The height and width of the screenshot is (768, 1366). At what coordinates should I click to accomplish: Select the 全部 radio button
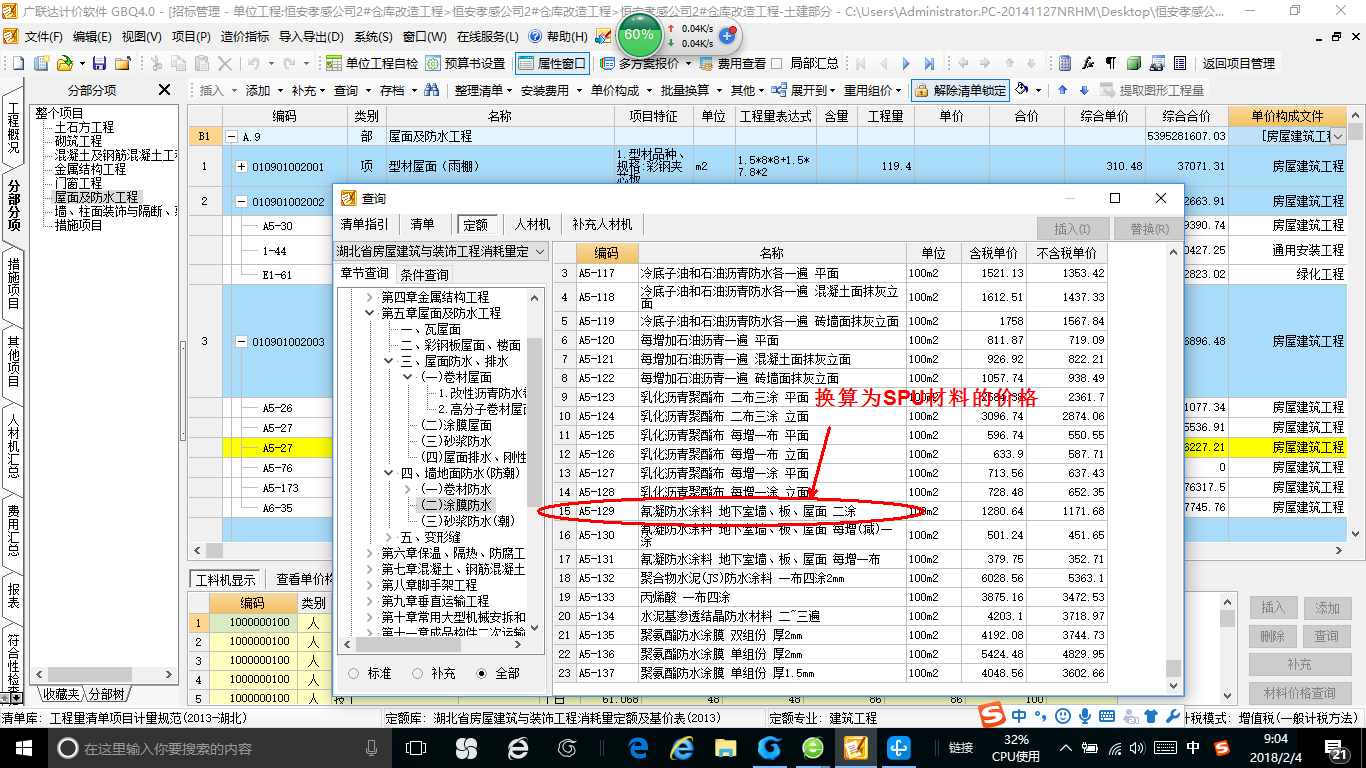tap(482, 674)
